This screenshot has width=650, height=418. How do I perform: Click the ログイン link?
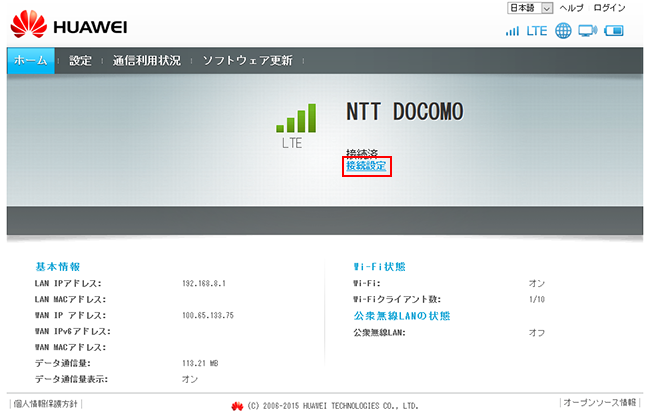pyautogui.click(x=609, y=8)
